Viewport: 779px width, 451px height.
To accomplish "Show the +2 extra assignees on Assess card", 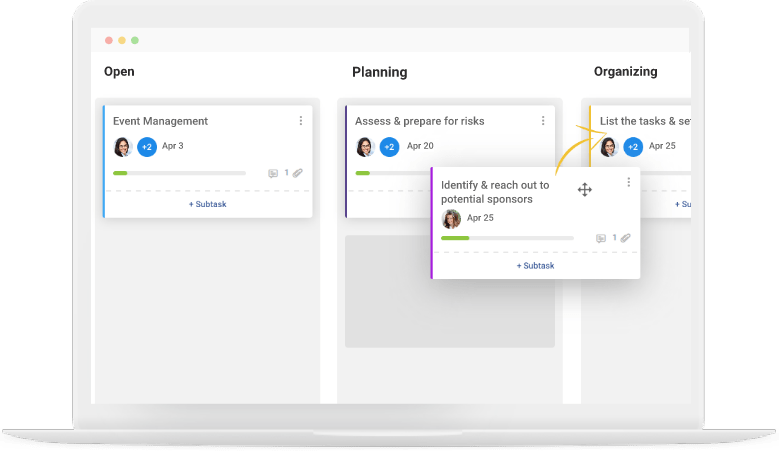I will coord(389,147).
